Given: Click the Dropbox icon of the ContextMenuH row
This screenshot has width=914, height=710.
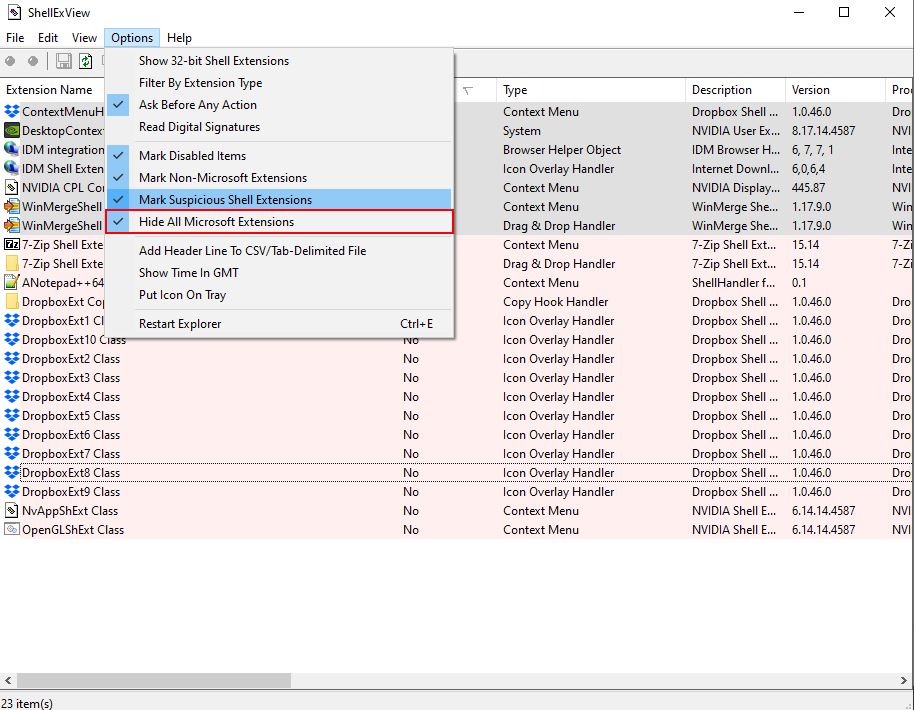Looking at the screenshot, I should click(x=12, y=111).
